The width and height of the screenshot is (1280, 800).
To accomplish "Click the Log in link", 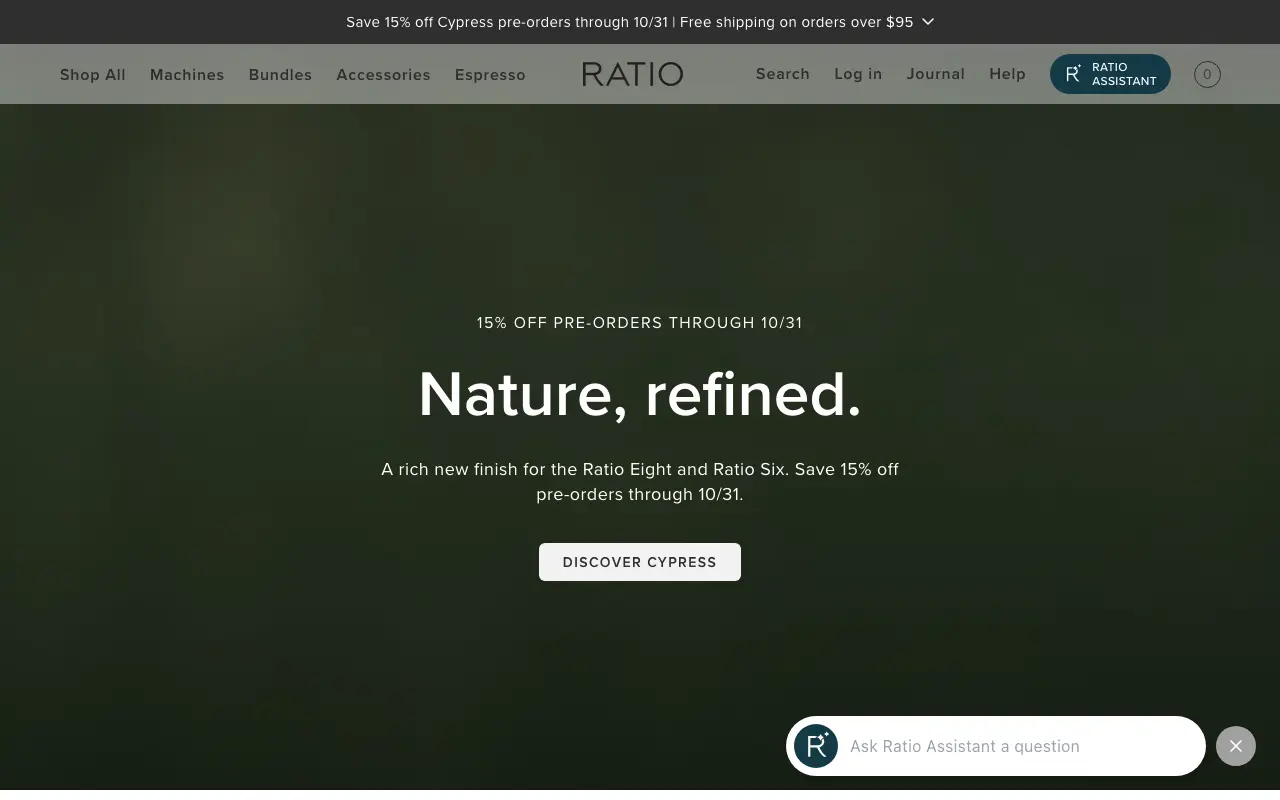I will tap(858, 74).
